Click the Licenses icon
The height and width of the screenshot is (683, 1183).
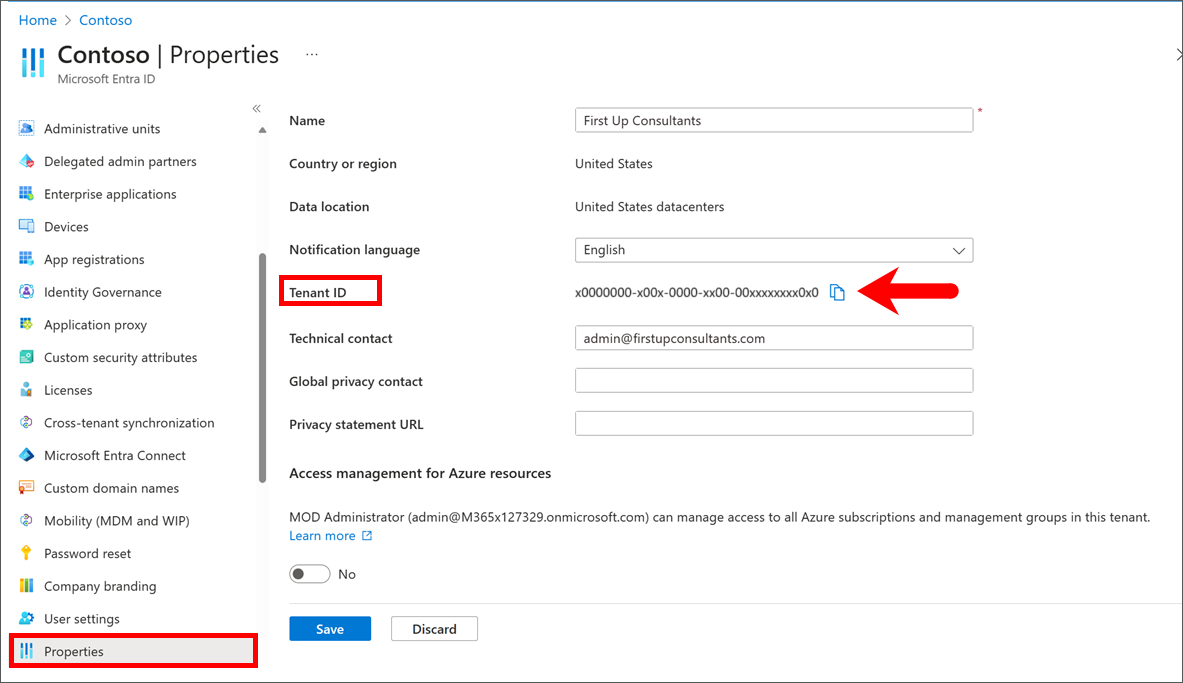(x=26, y=389)
